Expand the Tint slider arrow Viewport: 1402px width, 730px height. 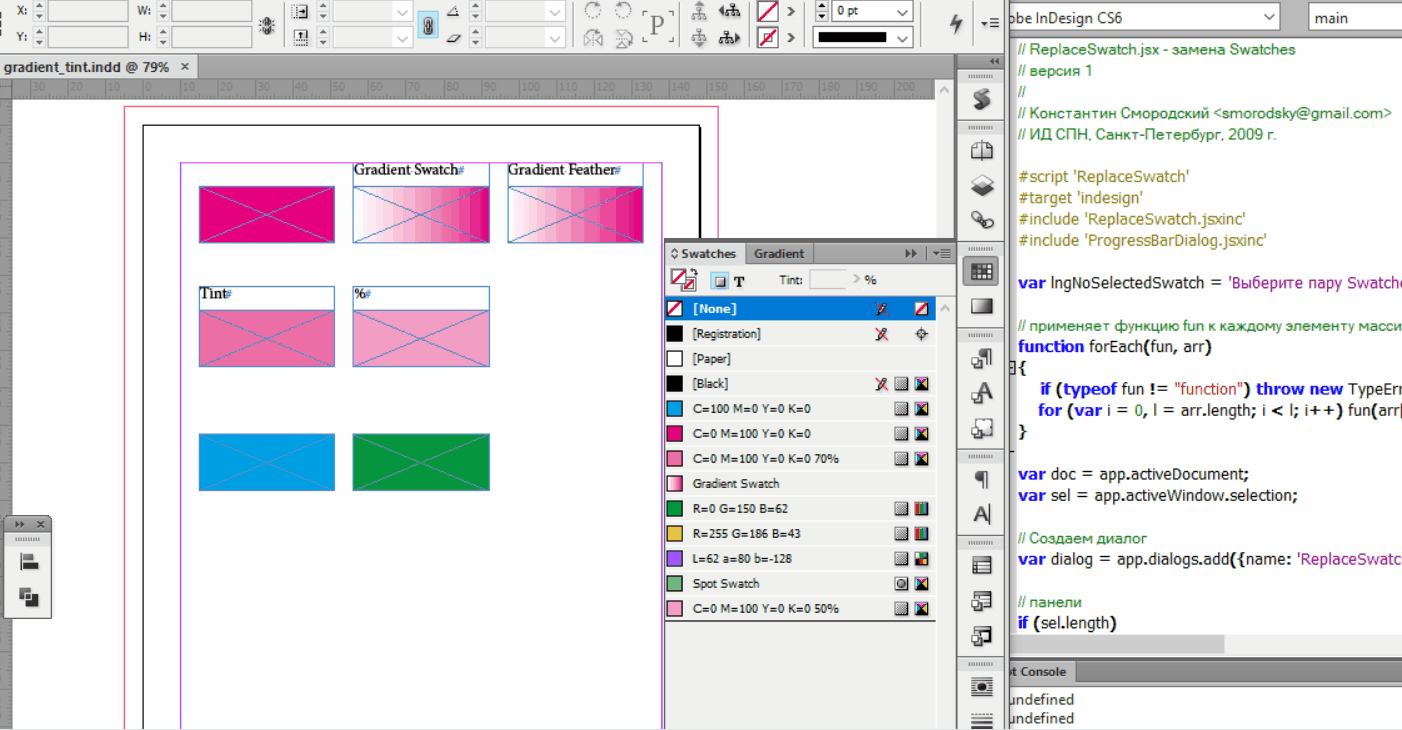click(855, 280)
